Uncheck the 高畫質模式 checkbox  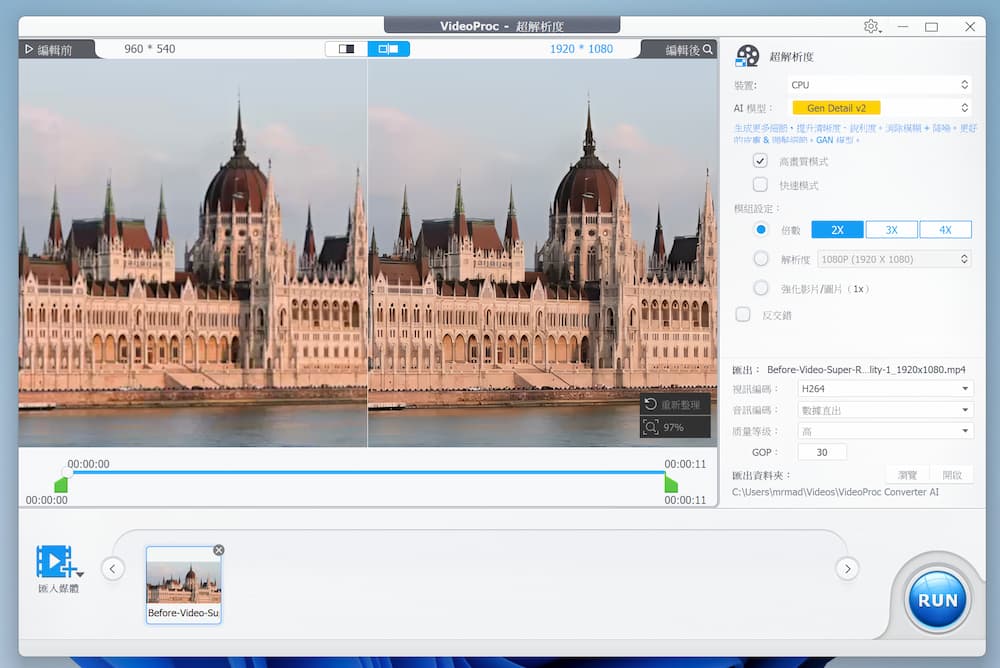(x=759, y=160)
